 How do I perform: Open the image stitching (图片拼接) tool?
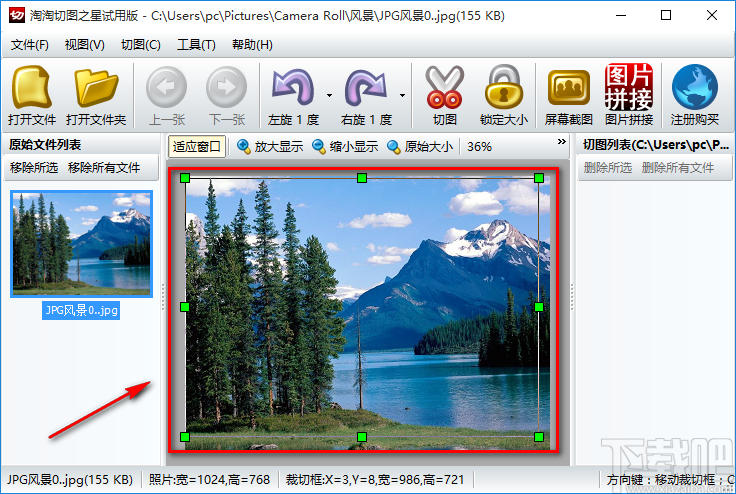click(x=629, y=95)
